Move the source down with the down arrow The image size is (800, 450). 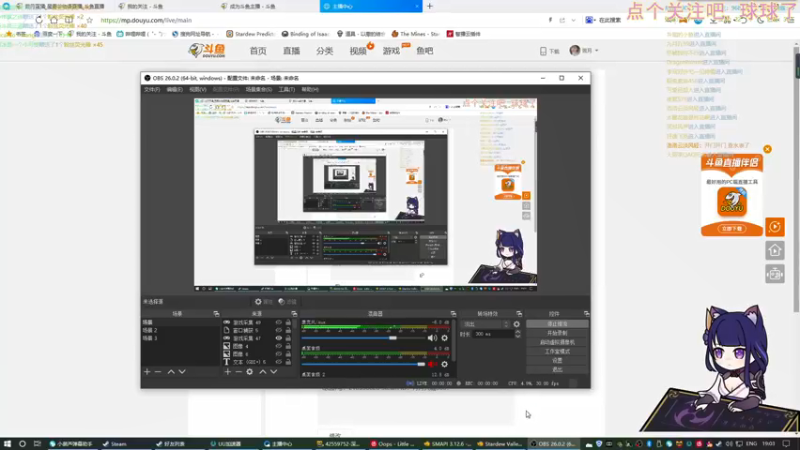pyautogui.click(x=274, y=372)
